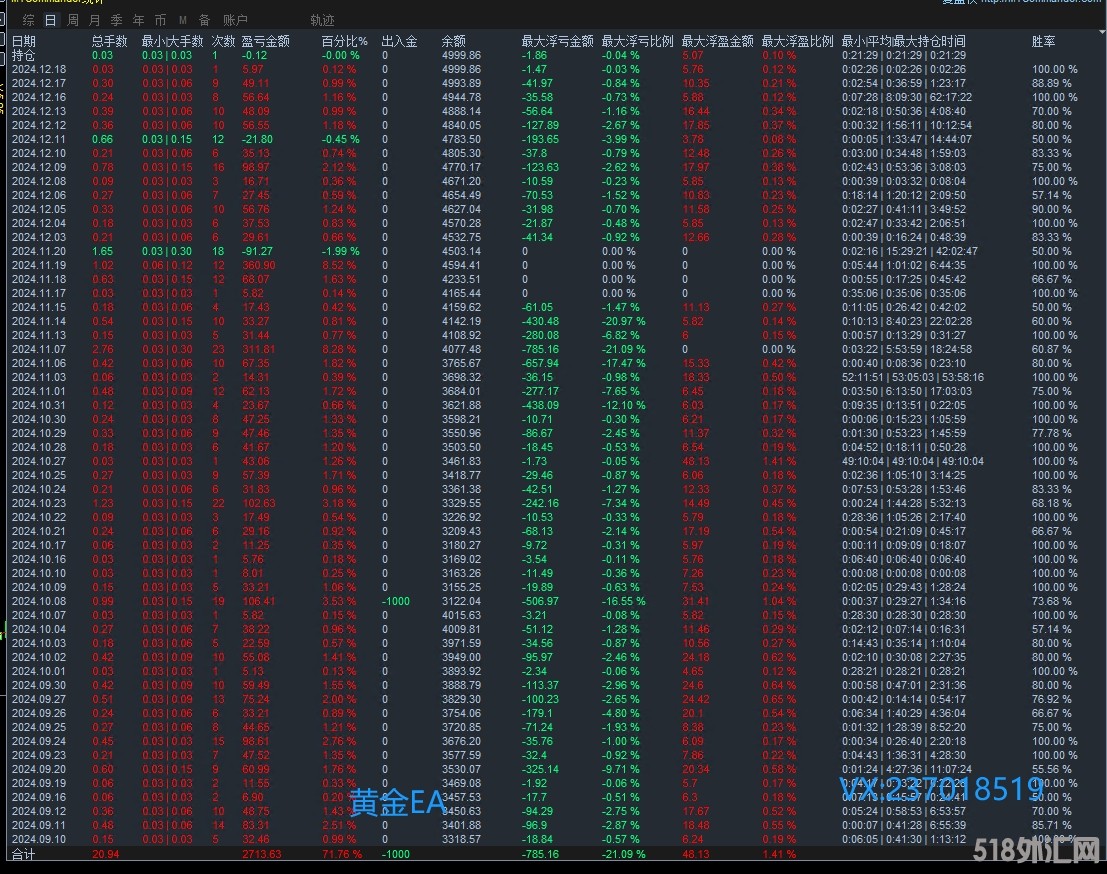Switch to the 月 monthly tab
1107x874 pixels.
[x=95, y=20]
